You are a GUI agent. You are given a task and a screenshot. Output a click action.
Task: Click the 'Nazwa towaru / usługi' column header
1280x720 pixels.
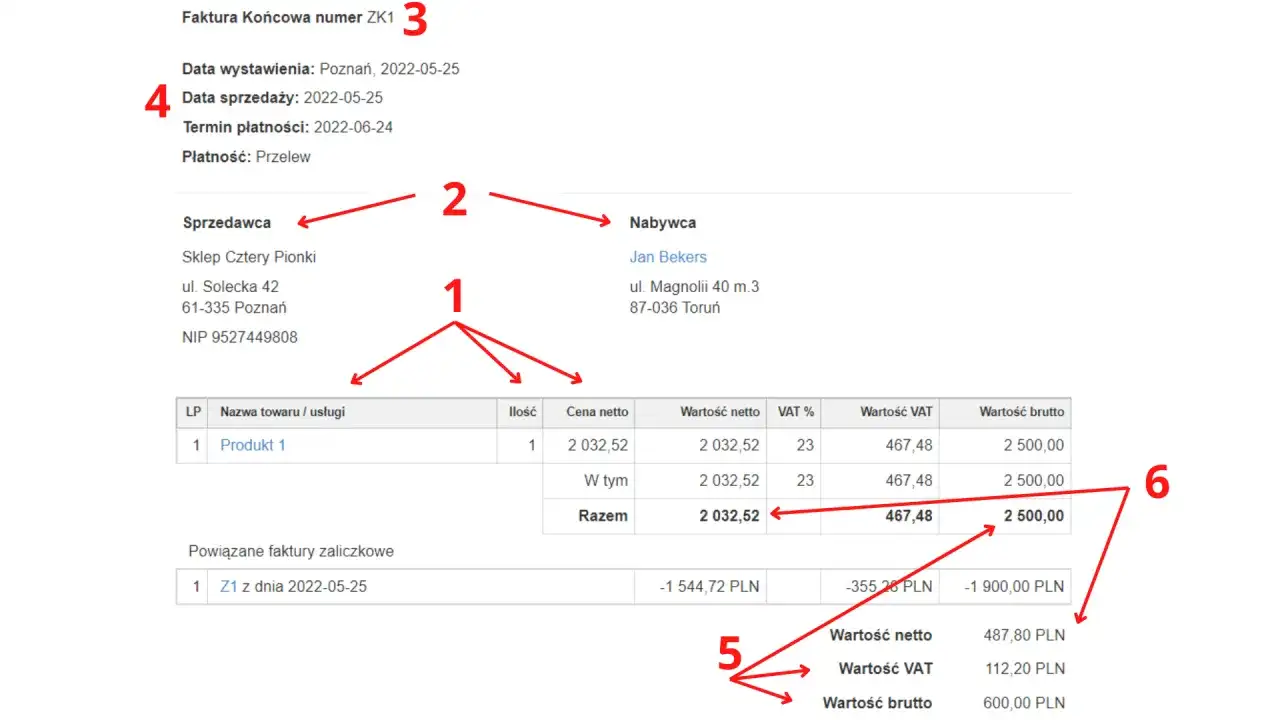click(282, 412)
